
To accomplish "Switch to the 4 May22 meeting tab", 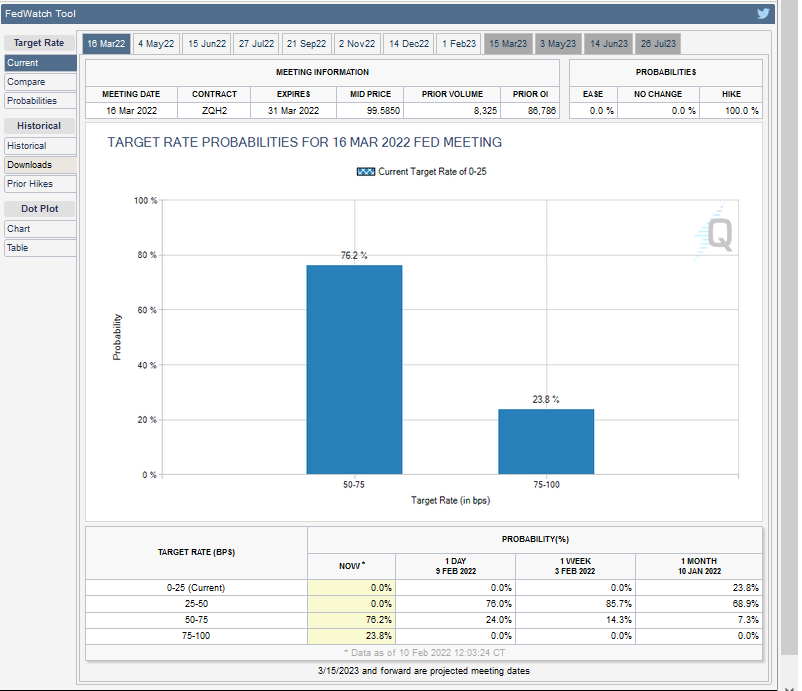I will (x=156, y=43).
